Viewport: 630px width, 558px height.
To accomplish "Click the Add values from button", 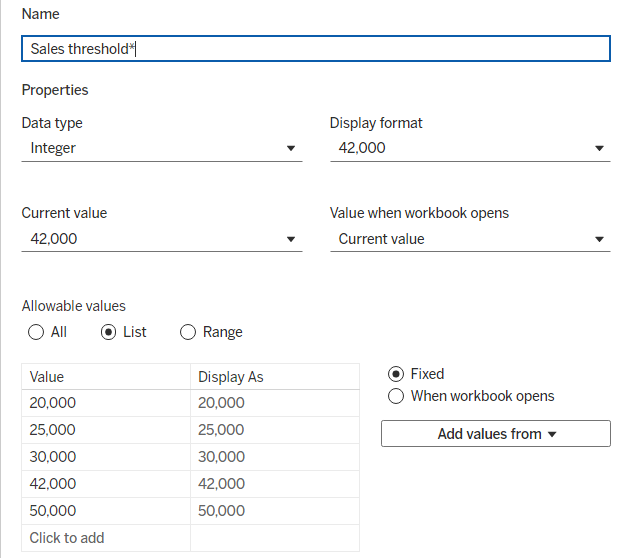I will tap(495, 434).
